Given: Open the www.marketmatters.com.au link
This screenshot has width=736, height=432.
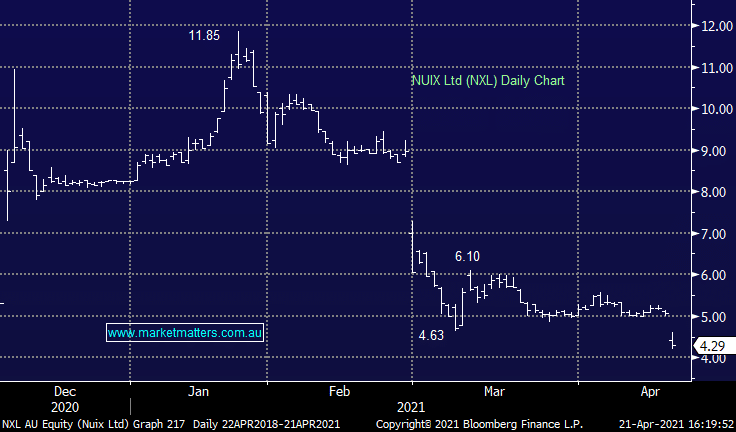Looking at the screenshot, I should click(184, 333).
